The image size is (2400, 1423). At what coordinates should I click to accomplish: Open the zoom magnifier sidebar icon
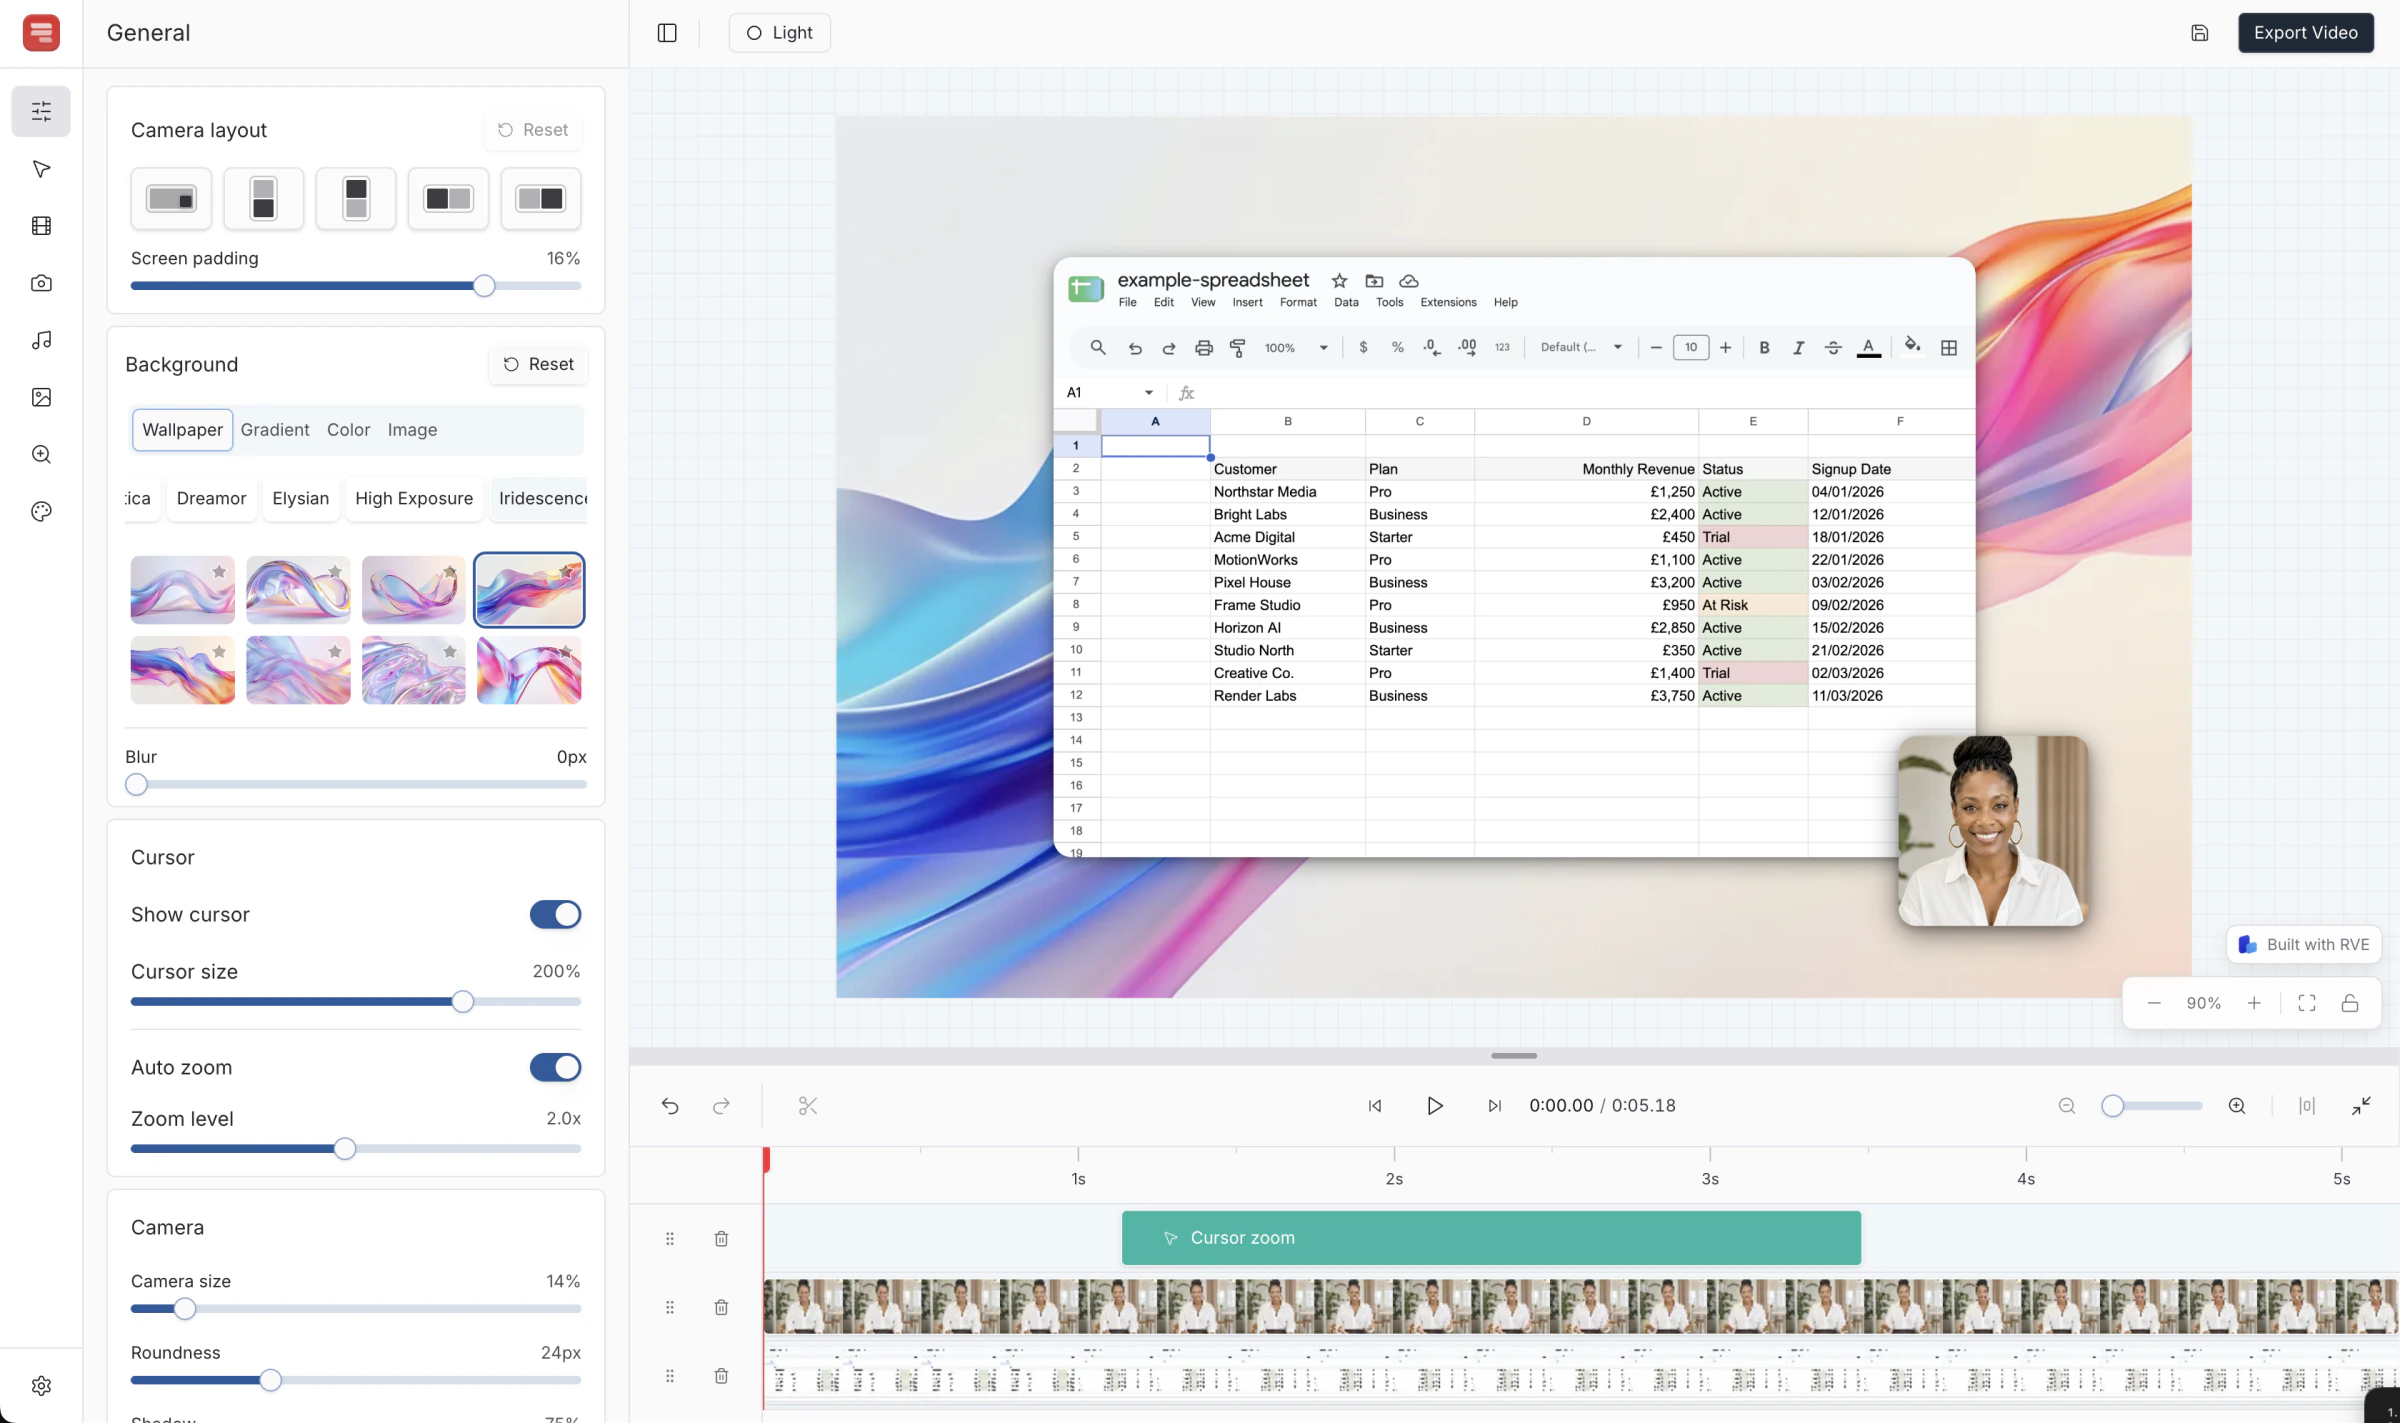tap(41, 454)
